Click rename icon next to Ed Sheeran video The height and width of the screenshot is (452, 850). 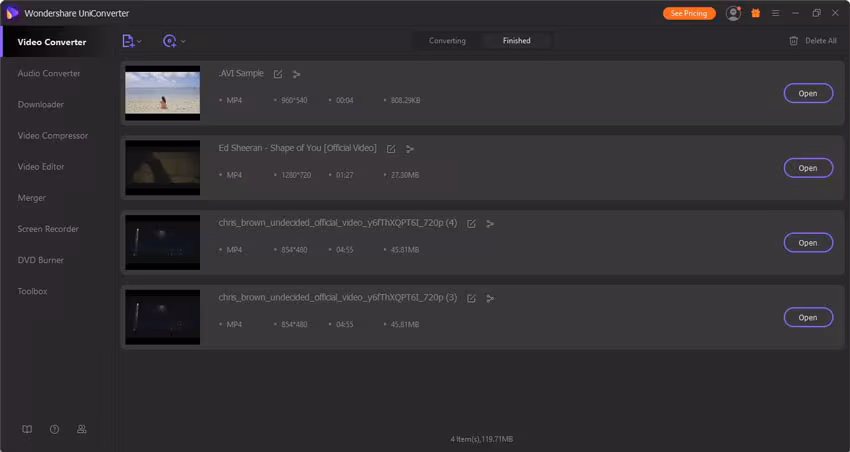391,149
